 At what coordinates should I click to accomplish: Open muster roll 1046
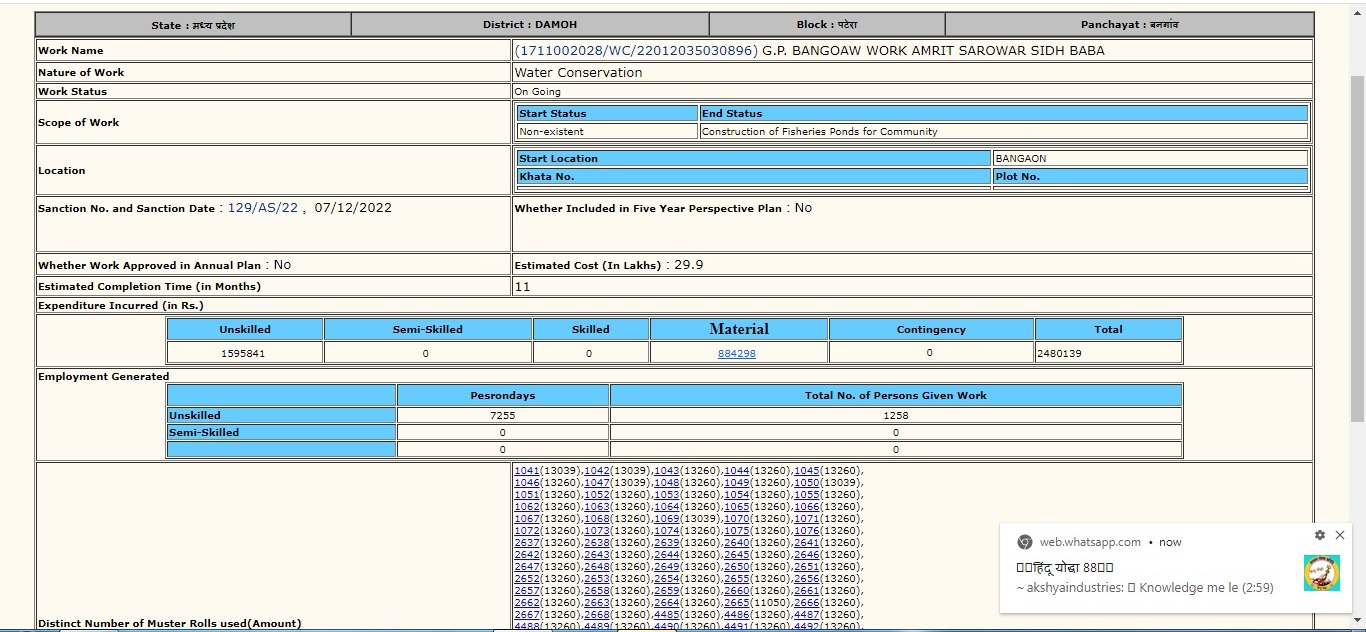tap(527, 483)
